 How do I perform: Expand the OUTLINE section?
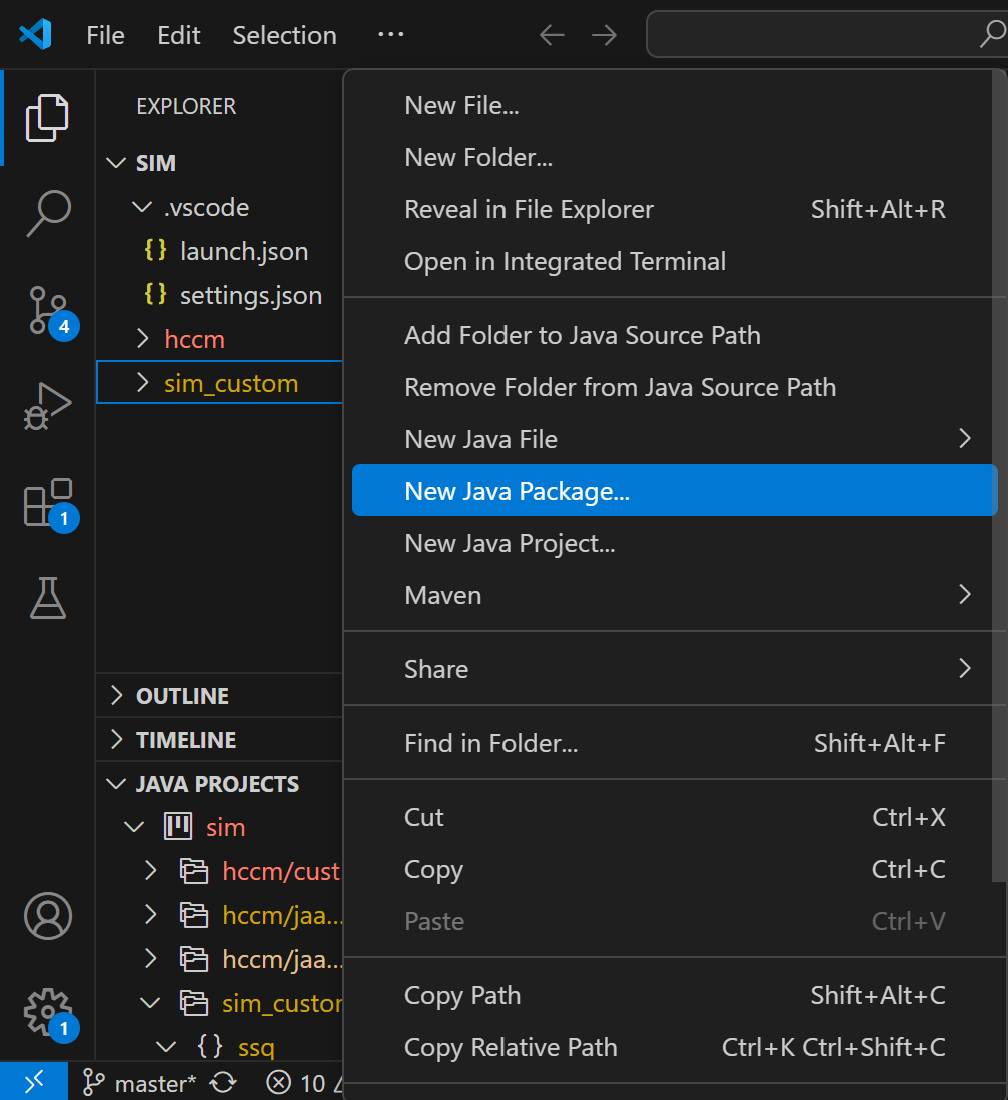click(182, 696)
